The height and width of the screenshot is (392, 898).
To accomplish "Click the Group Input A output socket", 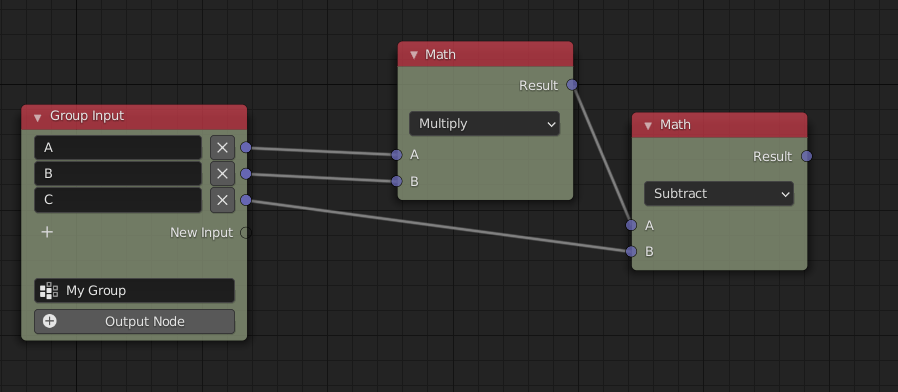I will (246, 147).
